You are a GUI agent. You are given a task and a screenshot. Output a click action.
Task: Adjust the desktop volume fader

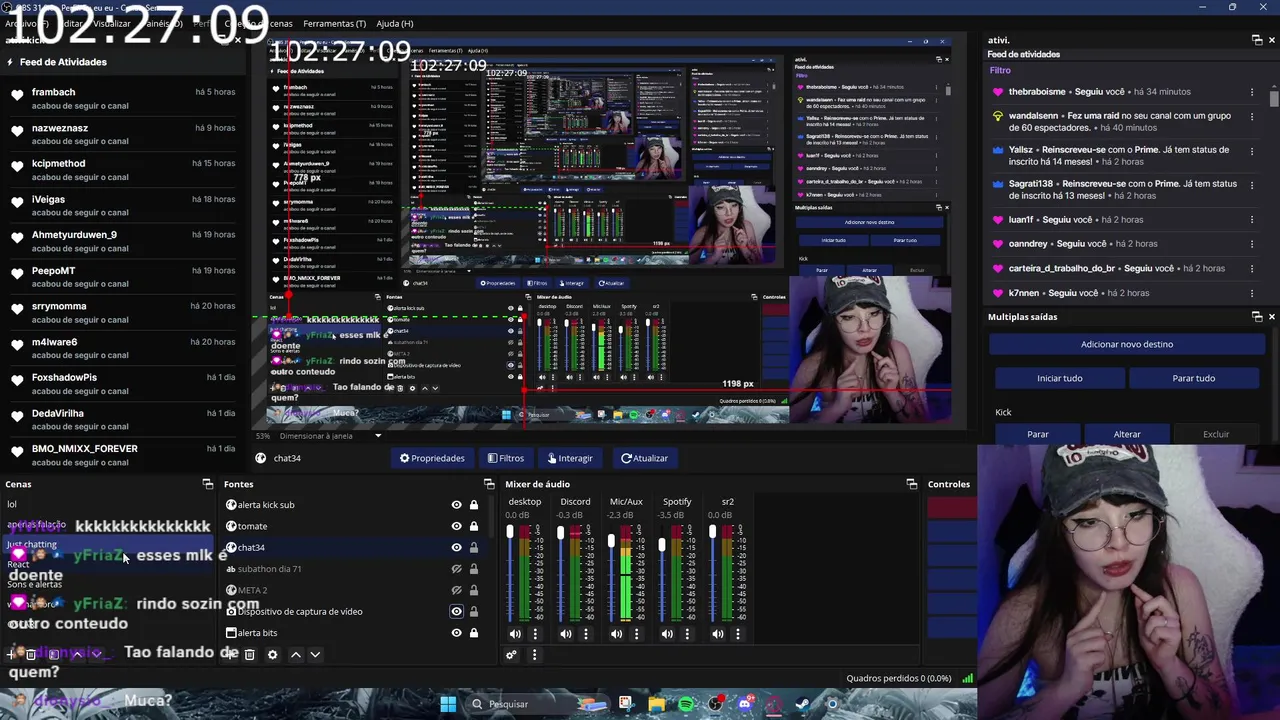(510, 531)
